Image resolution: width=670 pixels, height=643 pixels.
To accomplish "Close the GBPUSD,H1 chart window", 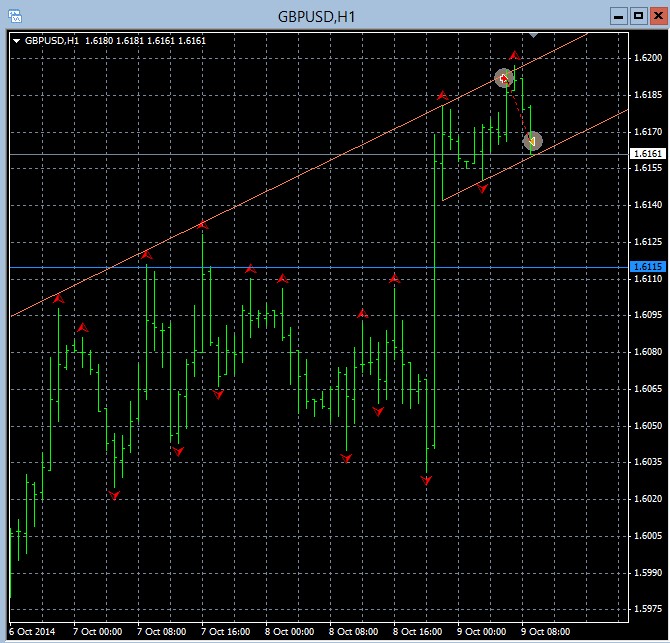I will coord(658,17).
